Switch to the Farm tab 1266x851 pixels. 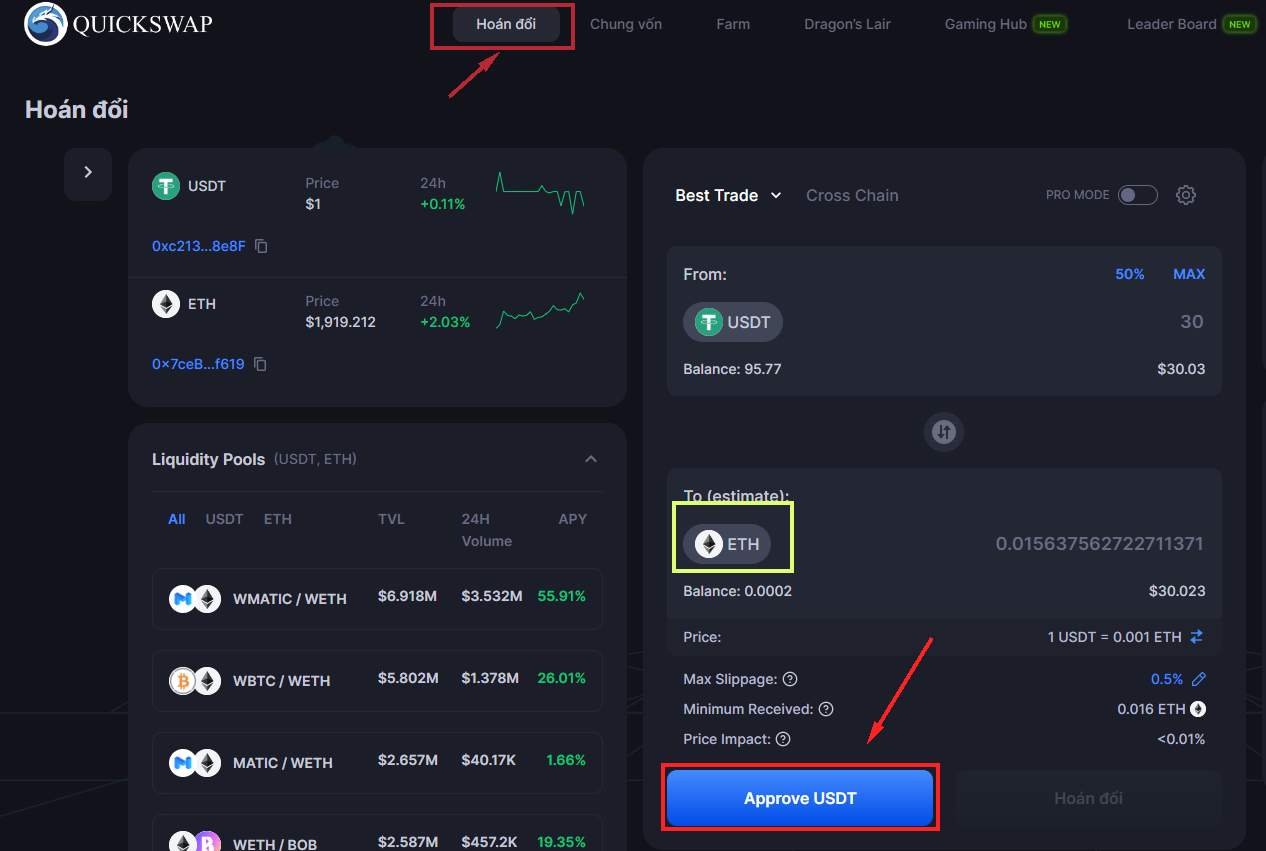tap(732, 23)
